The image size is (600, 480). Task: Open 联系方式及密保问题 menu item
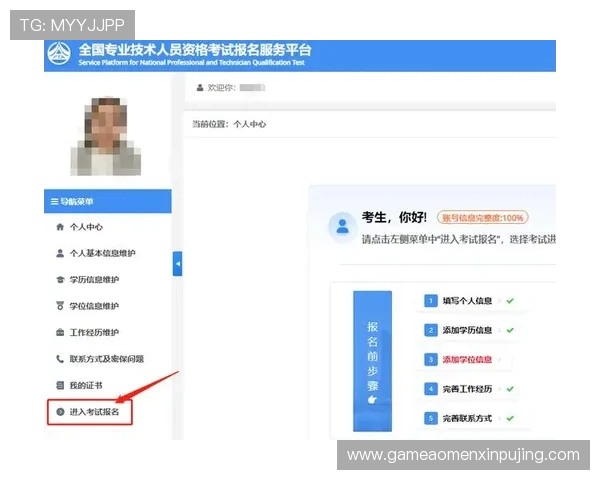[x=107, y=359]
